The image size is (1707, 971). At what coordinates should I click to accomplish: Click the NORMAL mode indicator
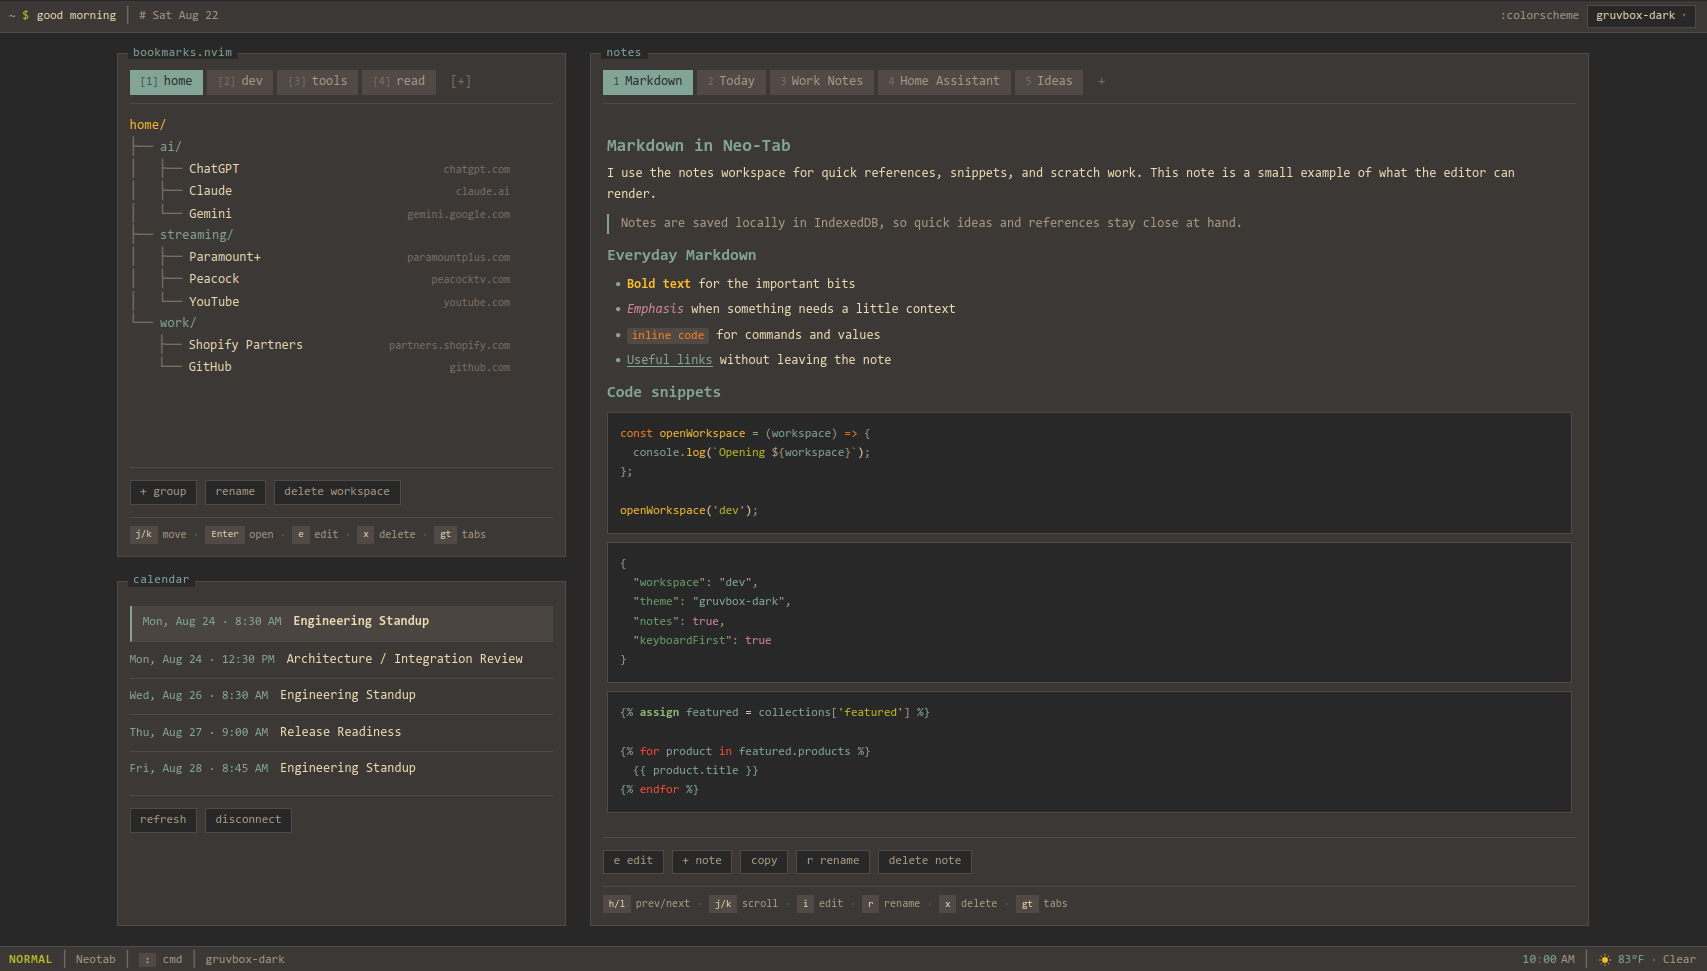click(x=30, y=959)
